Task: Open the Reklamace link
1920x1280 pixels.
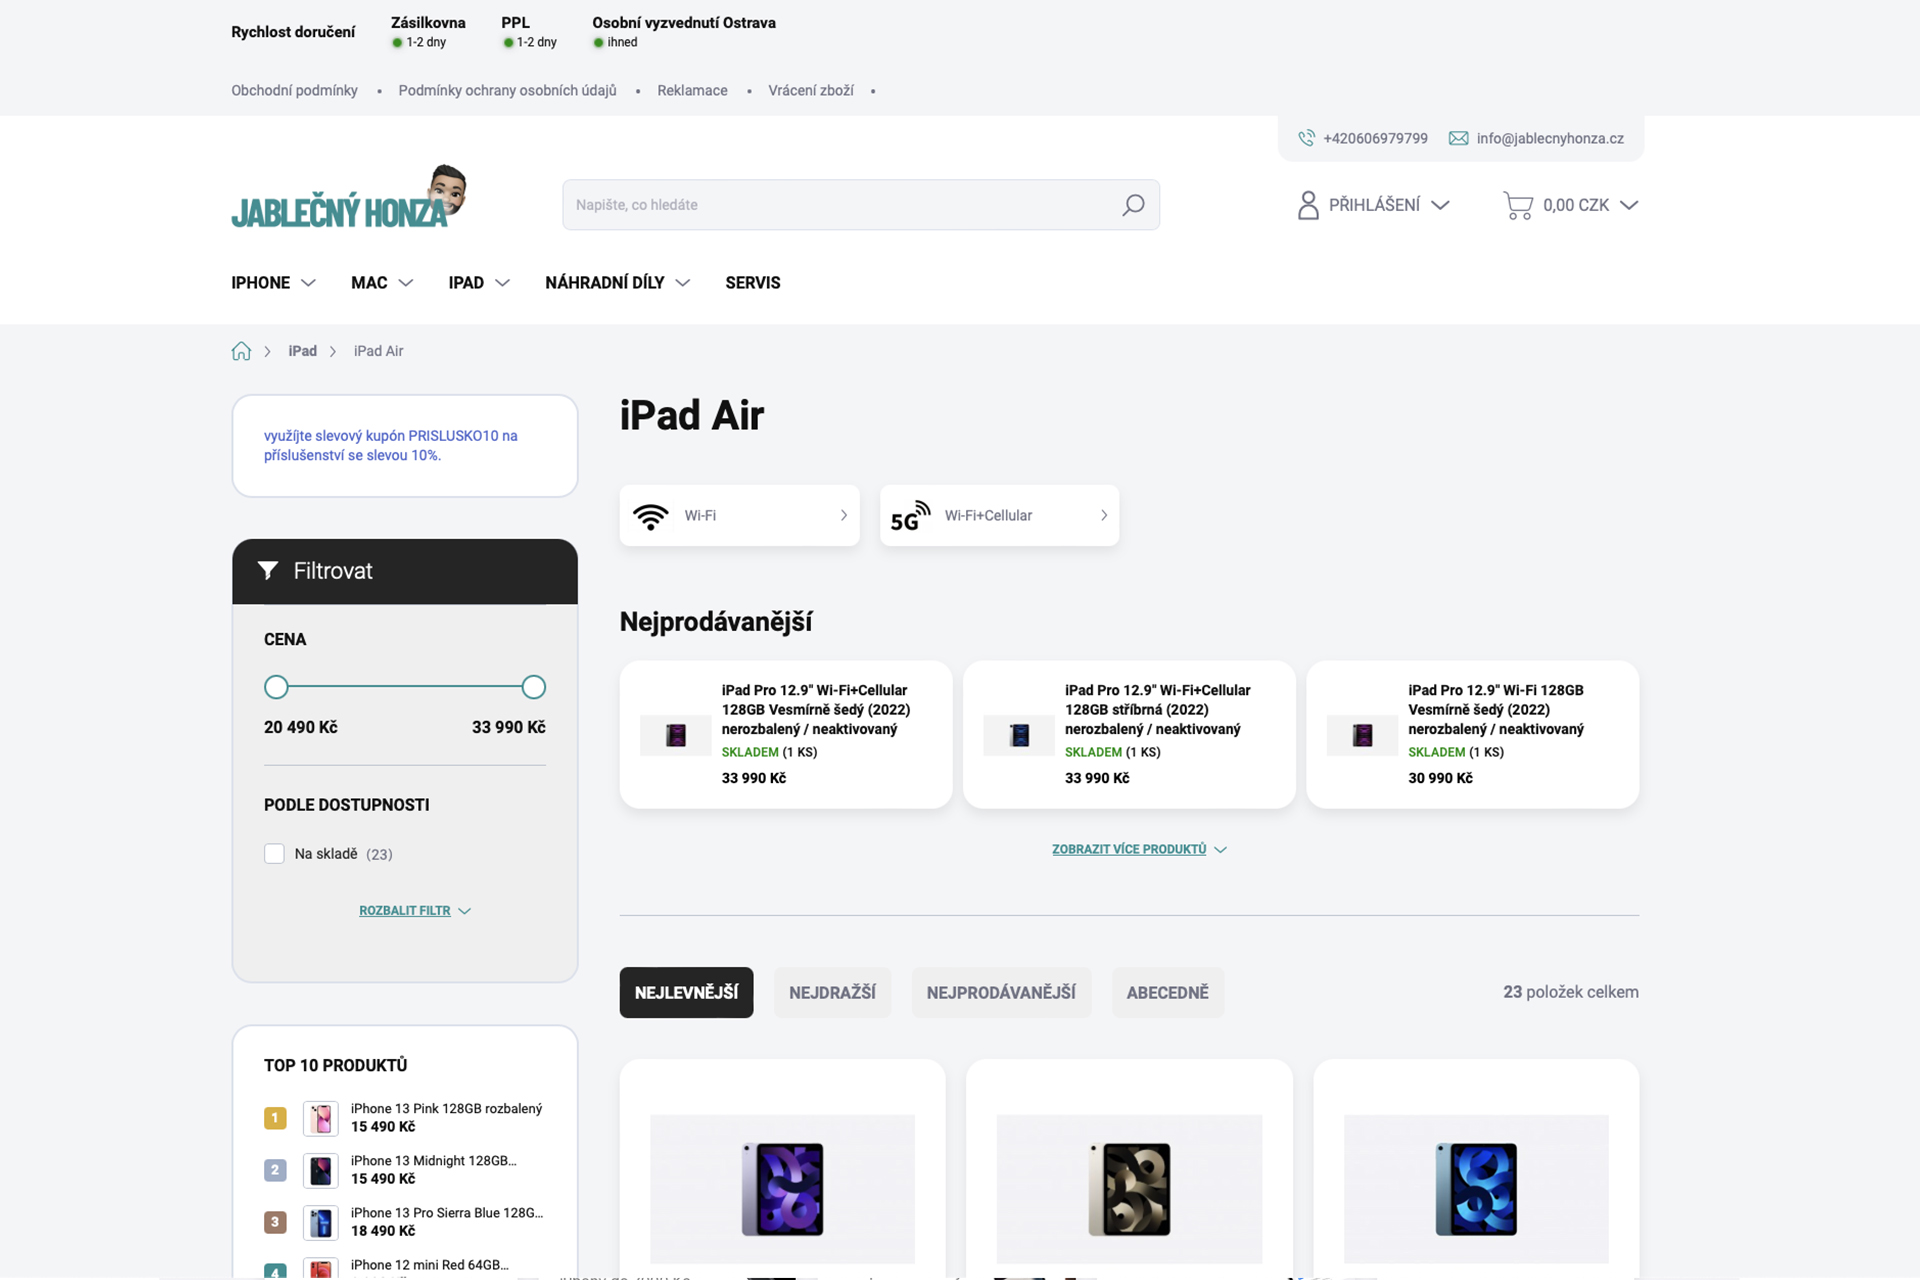Action: [x=692, y=90]
